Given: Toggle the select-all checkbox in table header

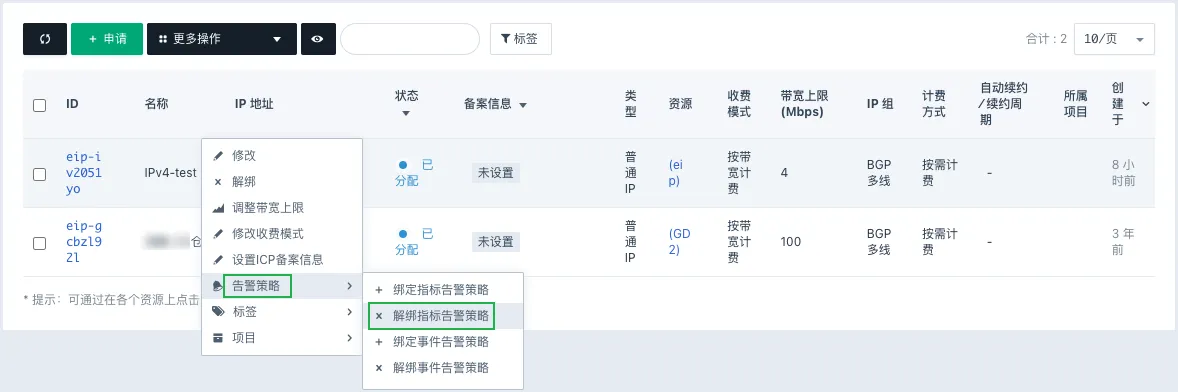Looking at the screenshot, I should click(x=40, y=105).
